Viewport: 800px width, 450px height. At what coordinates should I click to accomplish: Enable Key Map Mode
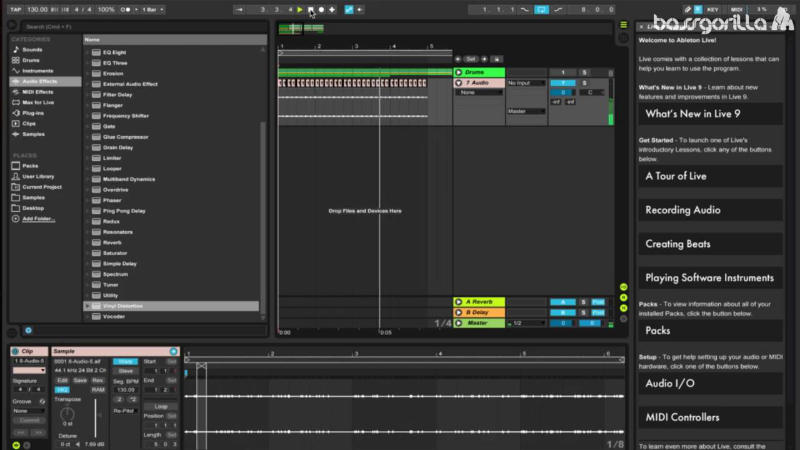coord(713,9)
